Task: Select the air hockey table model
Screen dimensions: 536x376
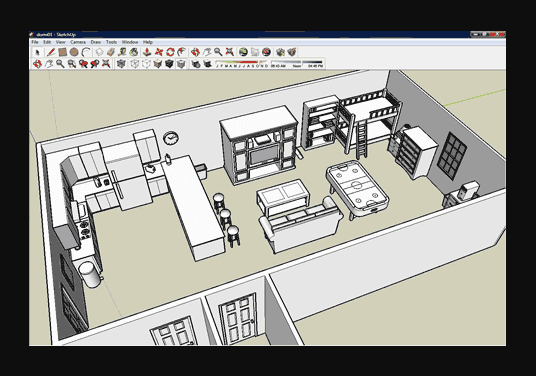Action: coord(357,190)
